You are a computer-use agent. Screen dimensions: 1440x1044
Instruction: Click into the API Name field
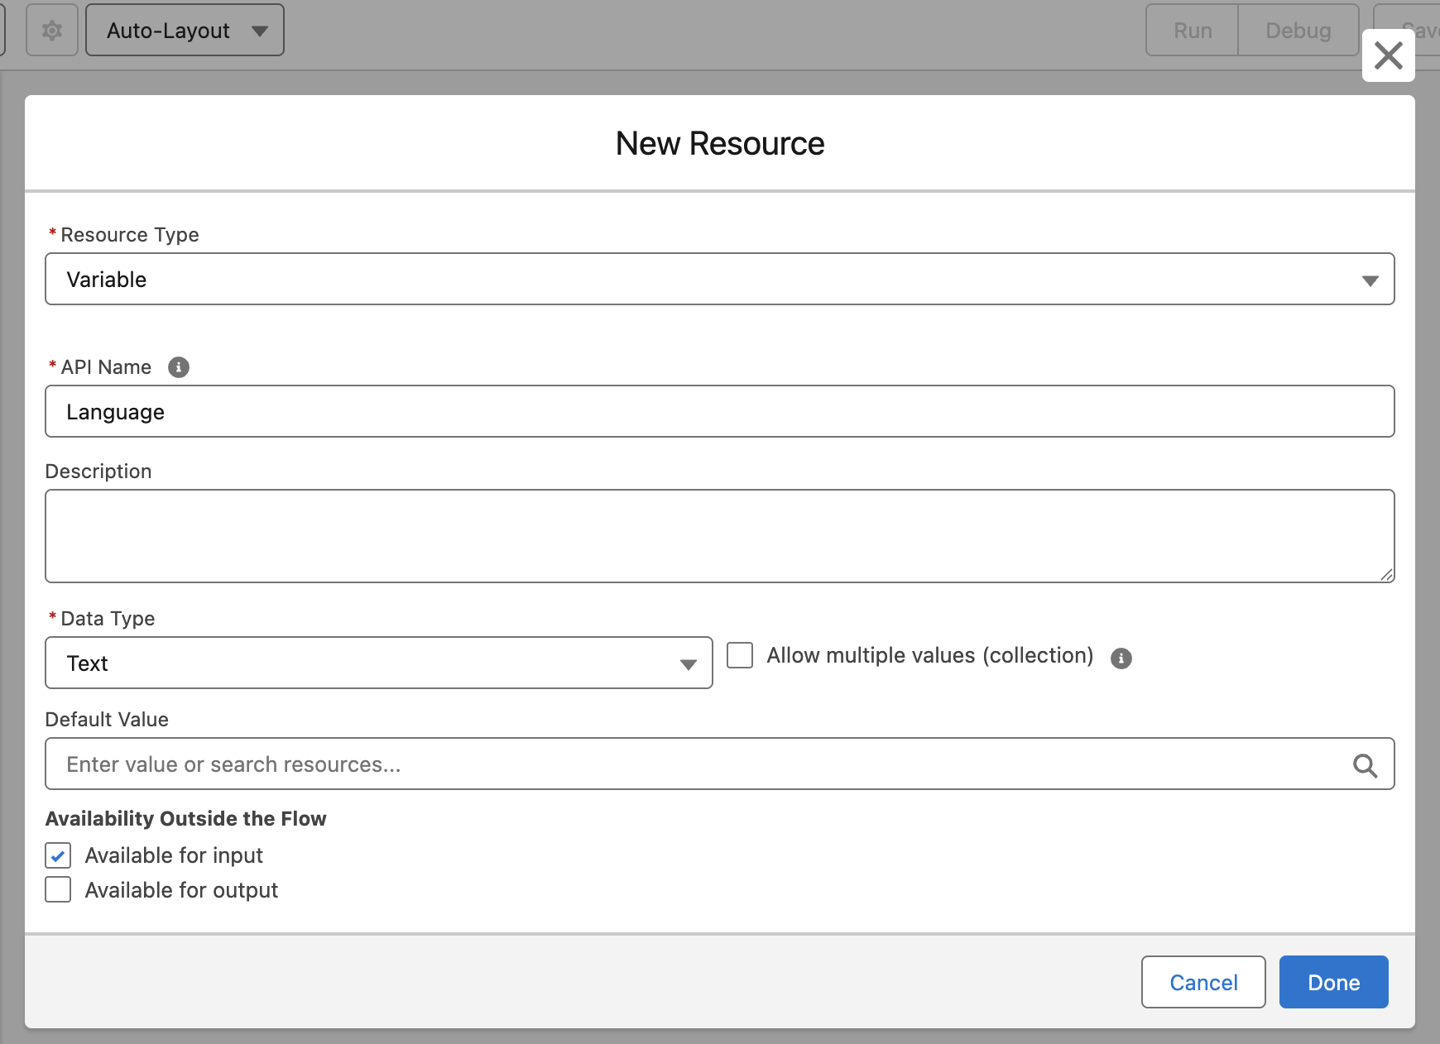720,411
